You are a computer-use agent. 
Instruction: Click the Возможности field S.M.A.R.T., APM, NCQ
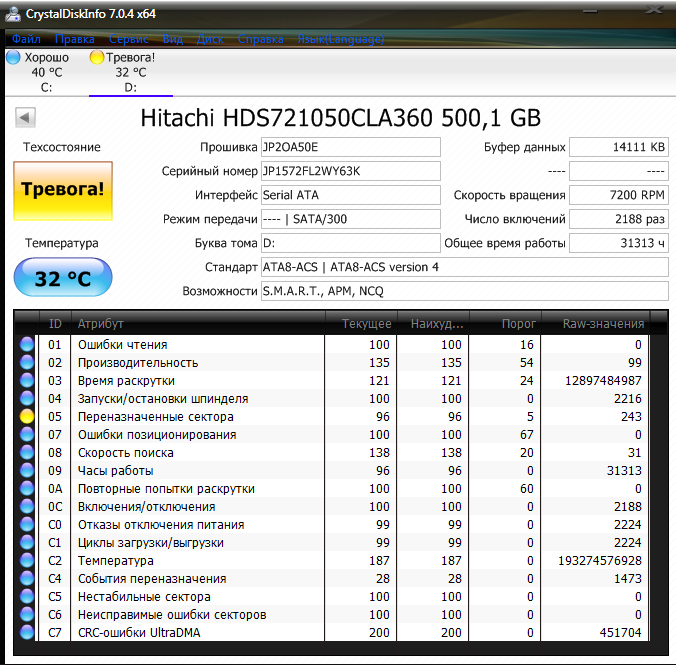pos(465,291)
